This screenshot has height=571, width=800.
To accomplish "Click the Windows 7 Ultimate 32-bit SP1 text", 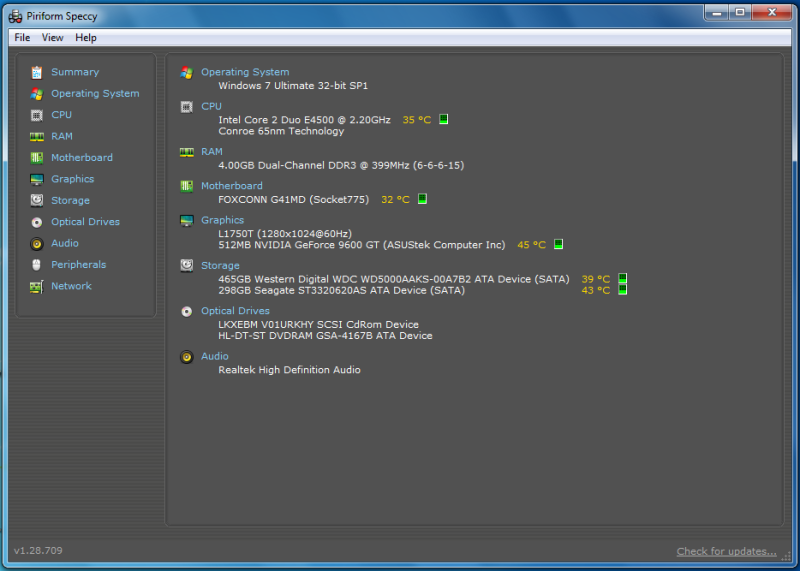I will 293,86.
